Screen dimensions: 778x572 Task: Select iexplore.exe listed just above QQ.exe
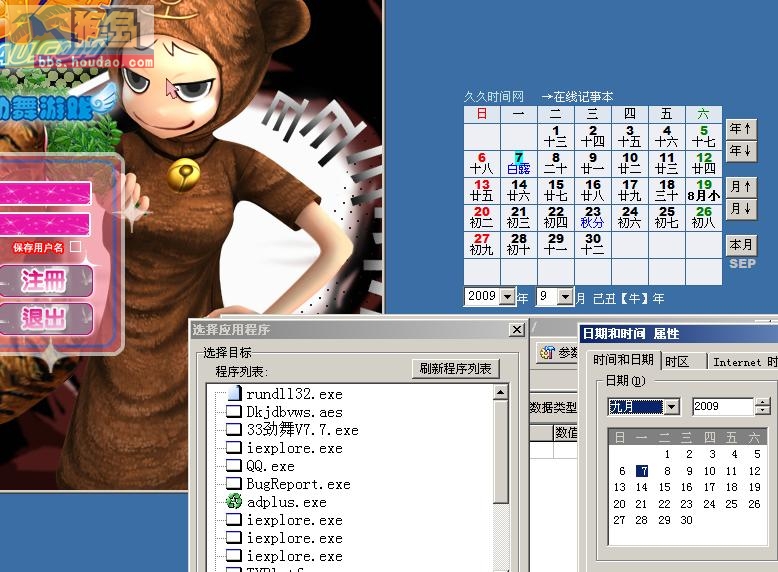click(x=294, y=448)
